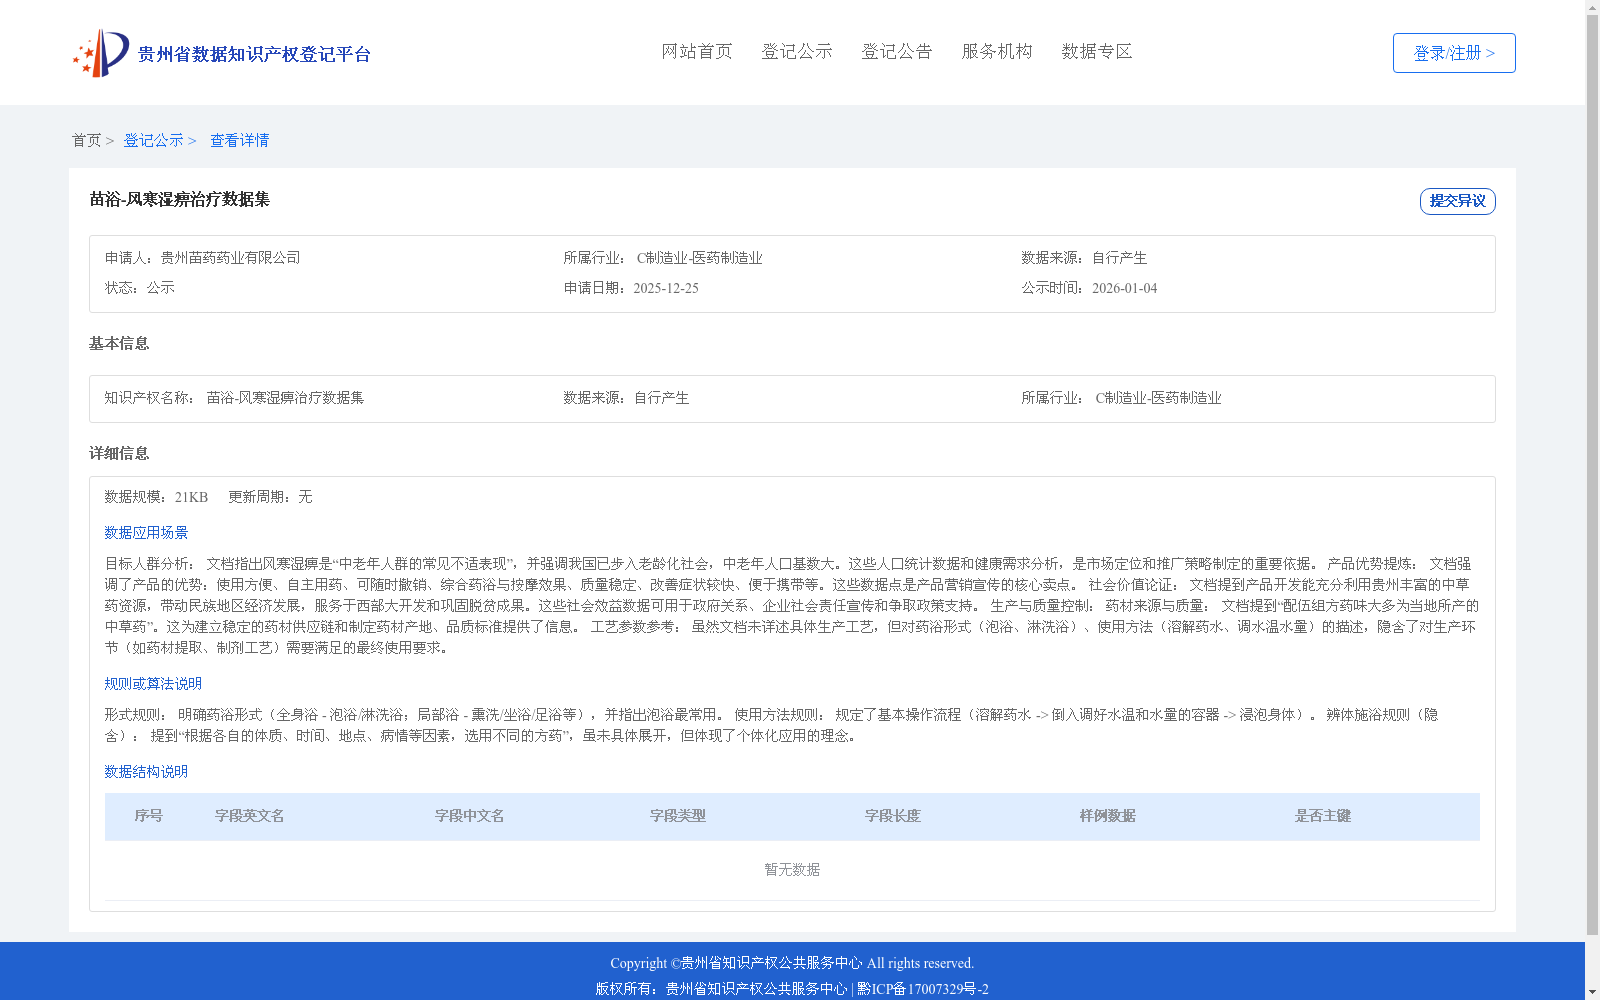
Task: Click the footer copyright line
Action: point(792,963)
